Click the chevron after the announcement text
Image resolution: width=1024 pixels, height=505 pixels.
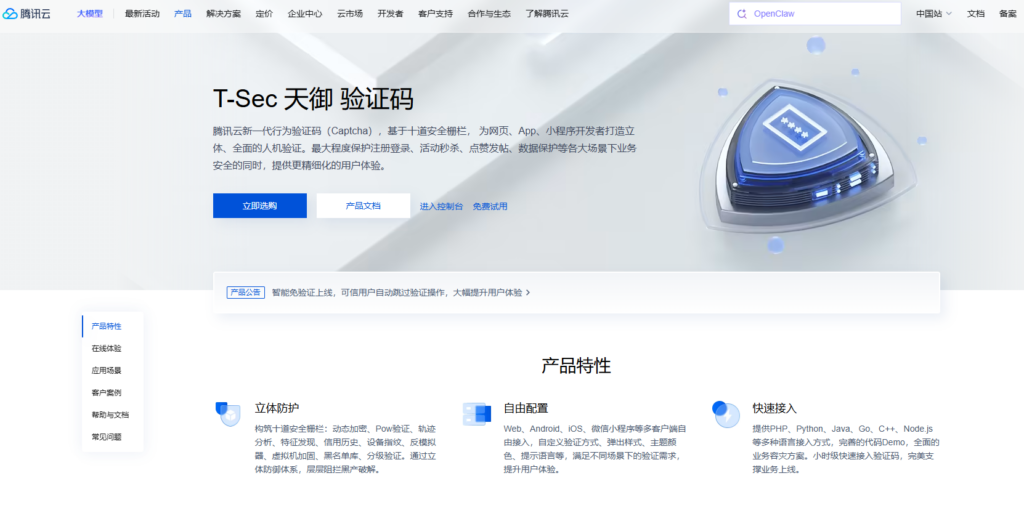tap(528, 293)
